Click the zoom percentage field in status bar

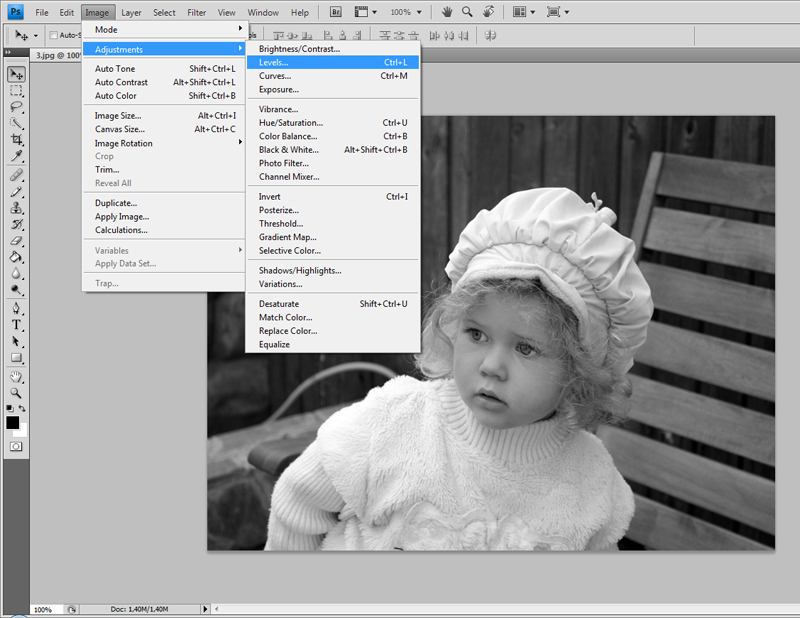click(x=44, y=609)
